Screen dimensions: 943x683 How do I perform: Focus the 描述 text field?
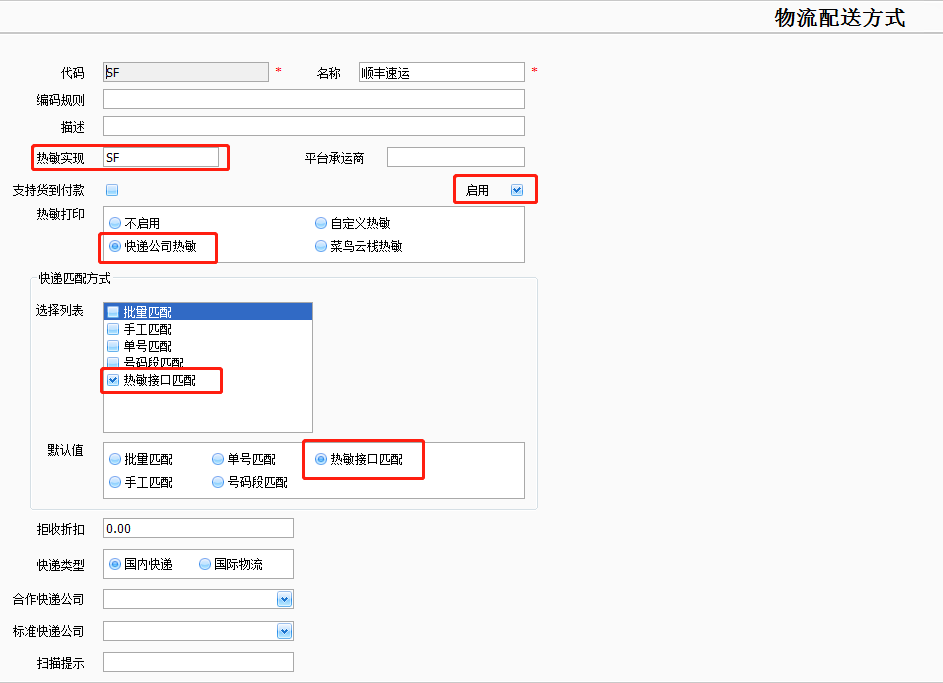click(x=314, y=126)
